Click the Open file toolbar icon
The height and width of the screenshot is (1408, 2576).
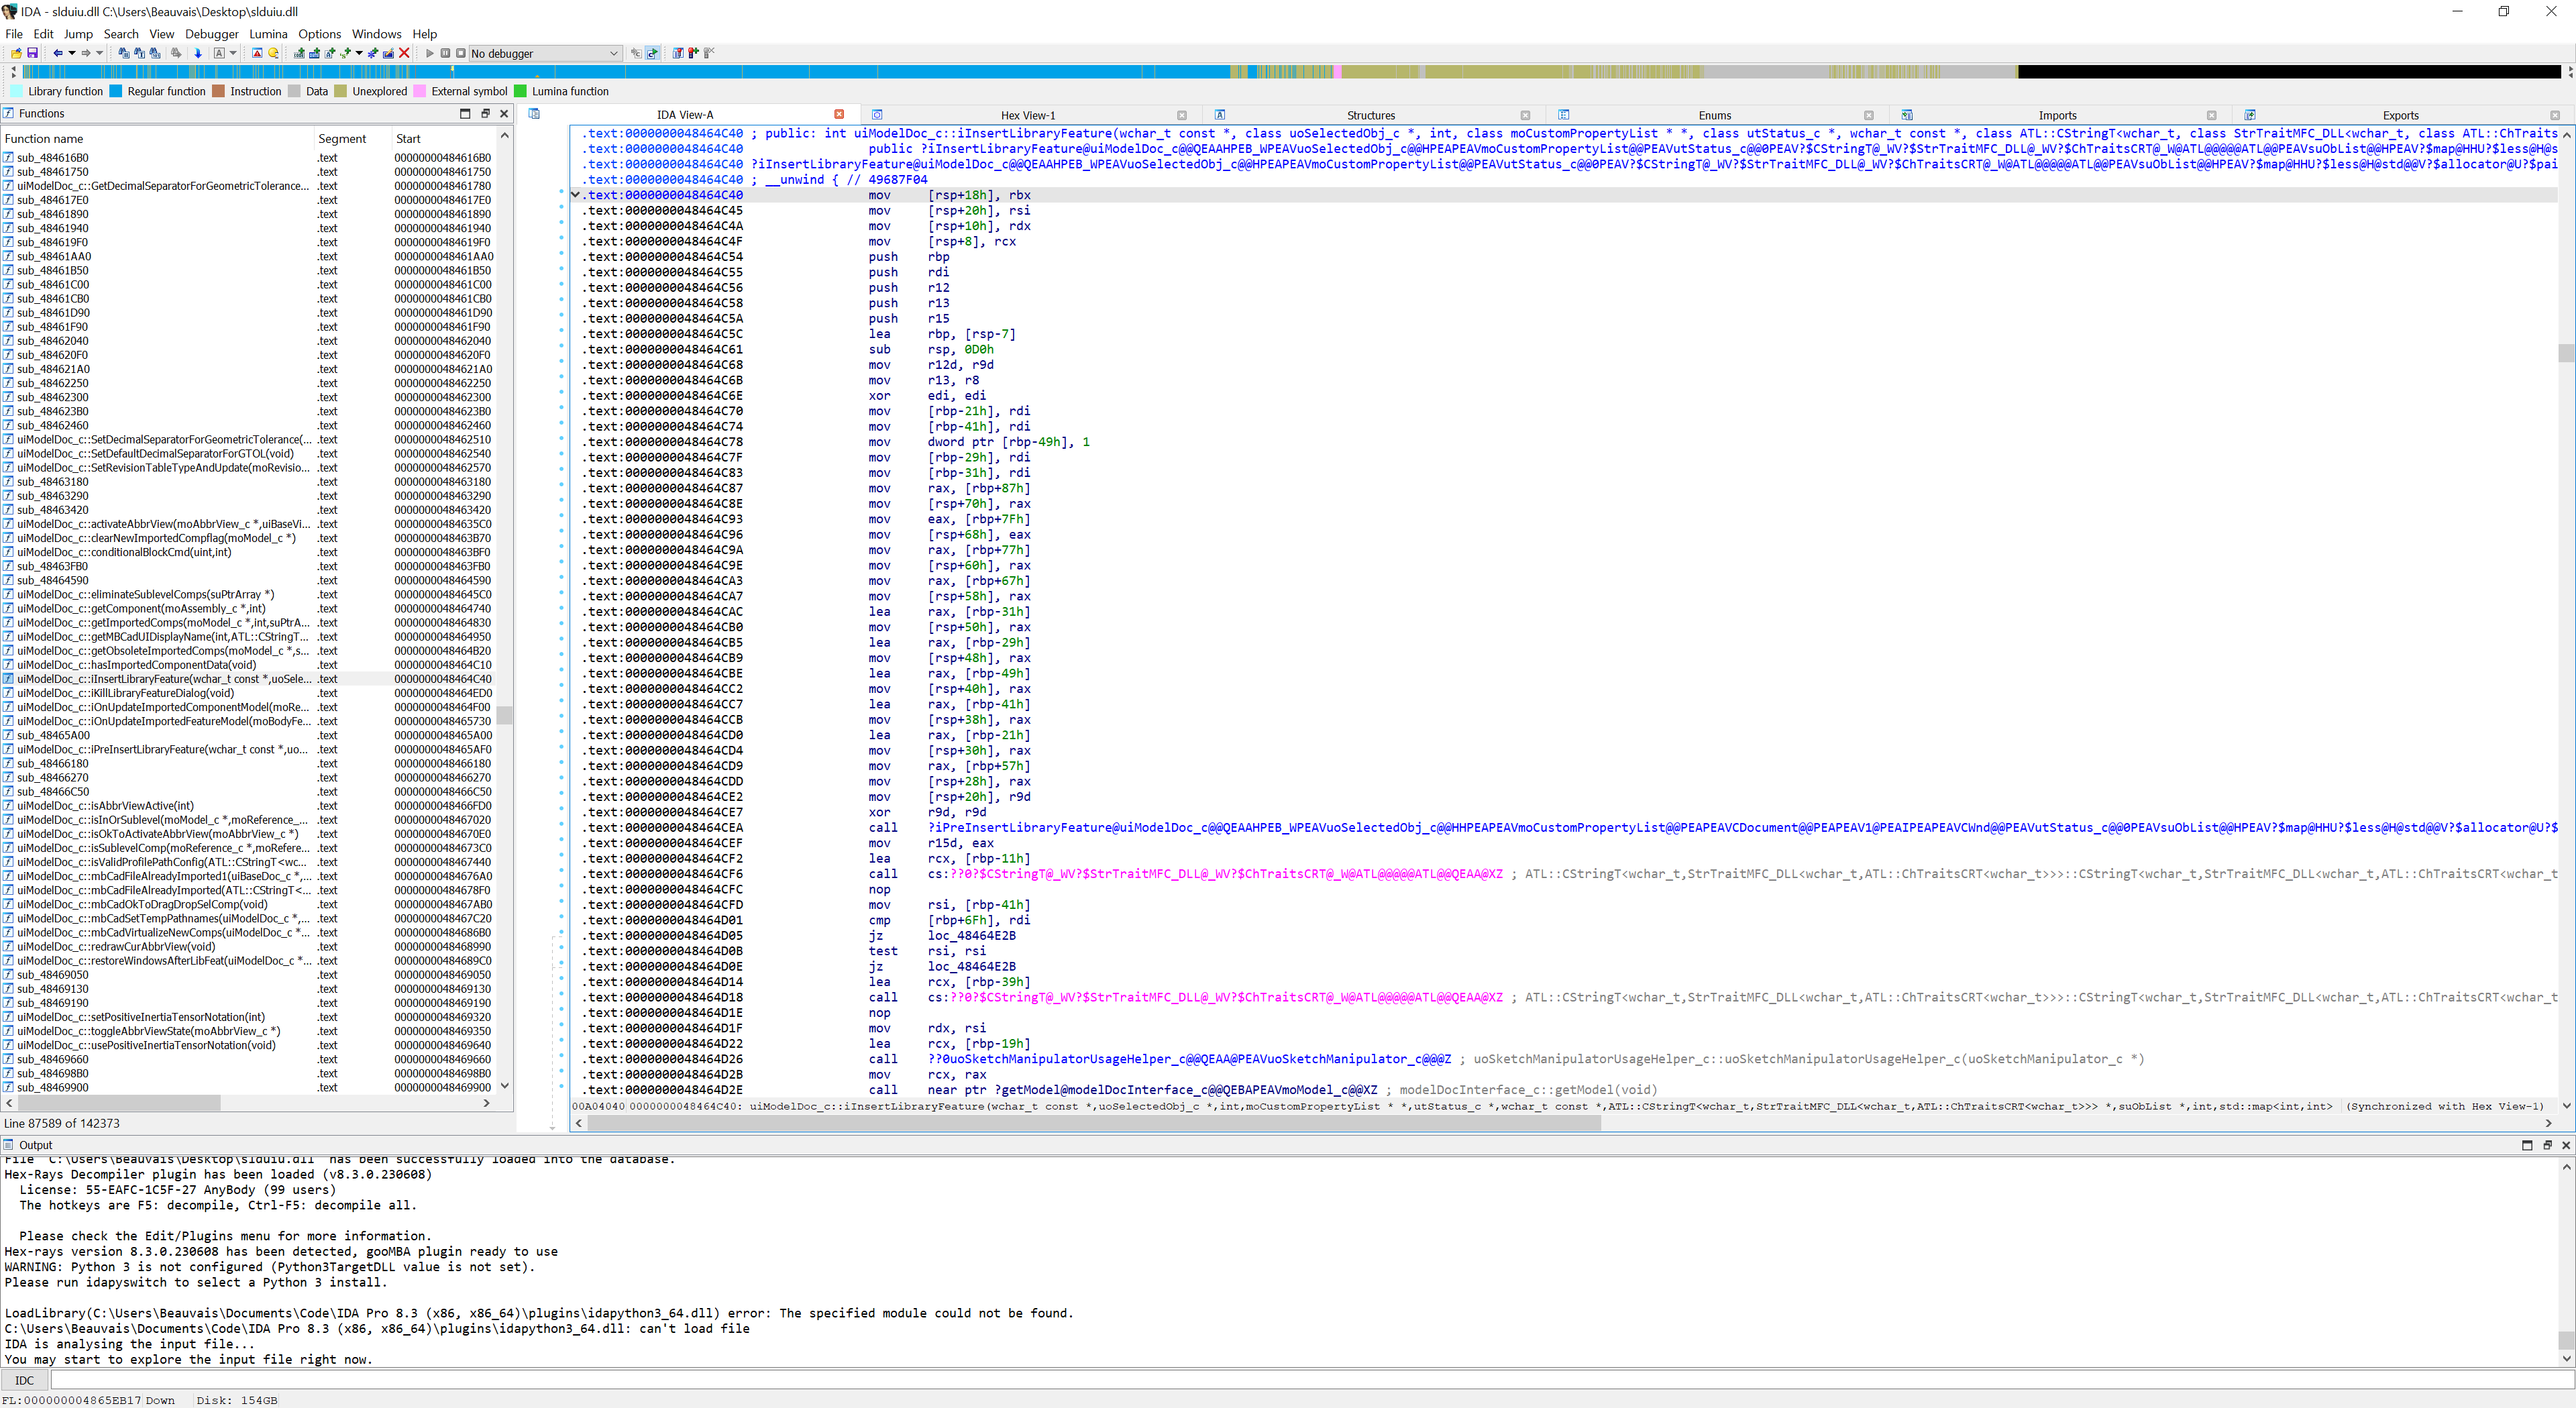tap(16, 53)
